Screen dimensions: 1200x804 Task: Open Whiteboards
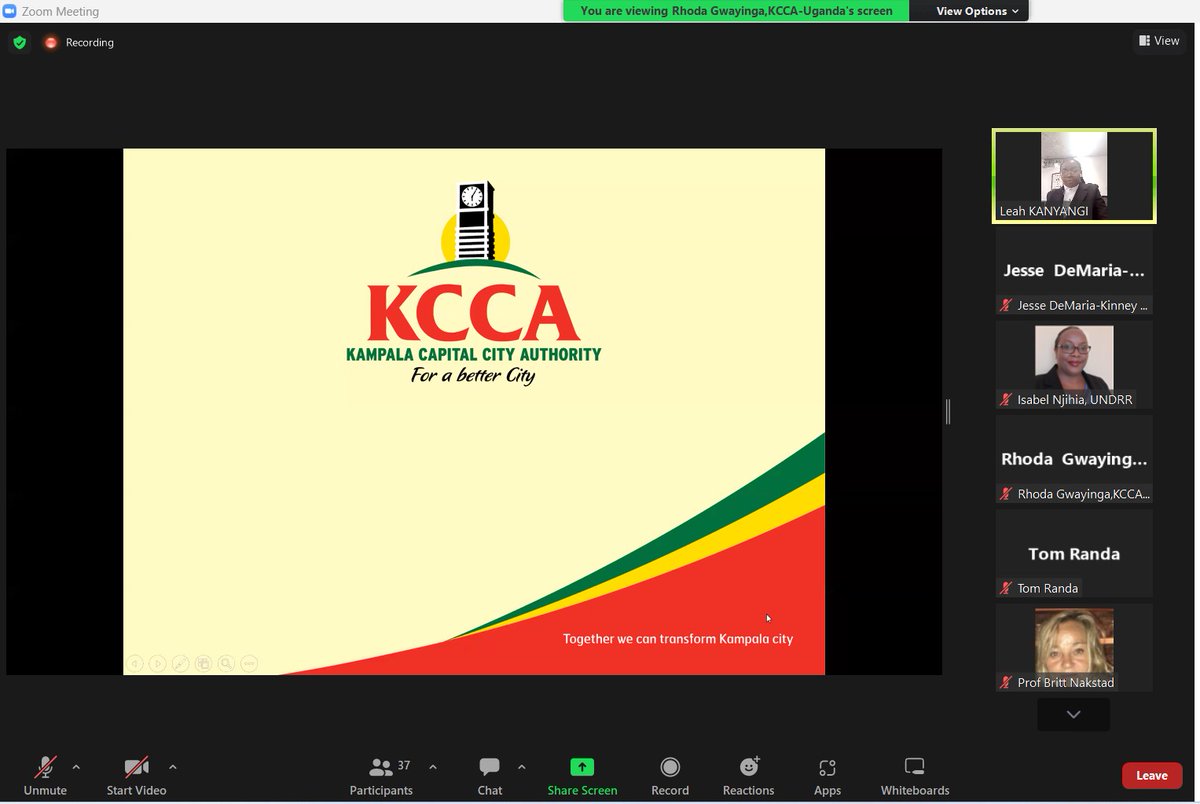pyautogui.click(x=914, y=776)
